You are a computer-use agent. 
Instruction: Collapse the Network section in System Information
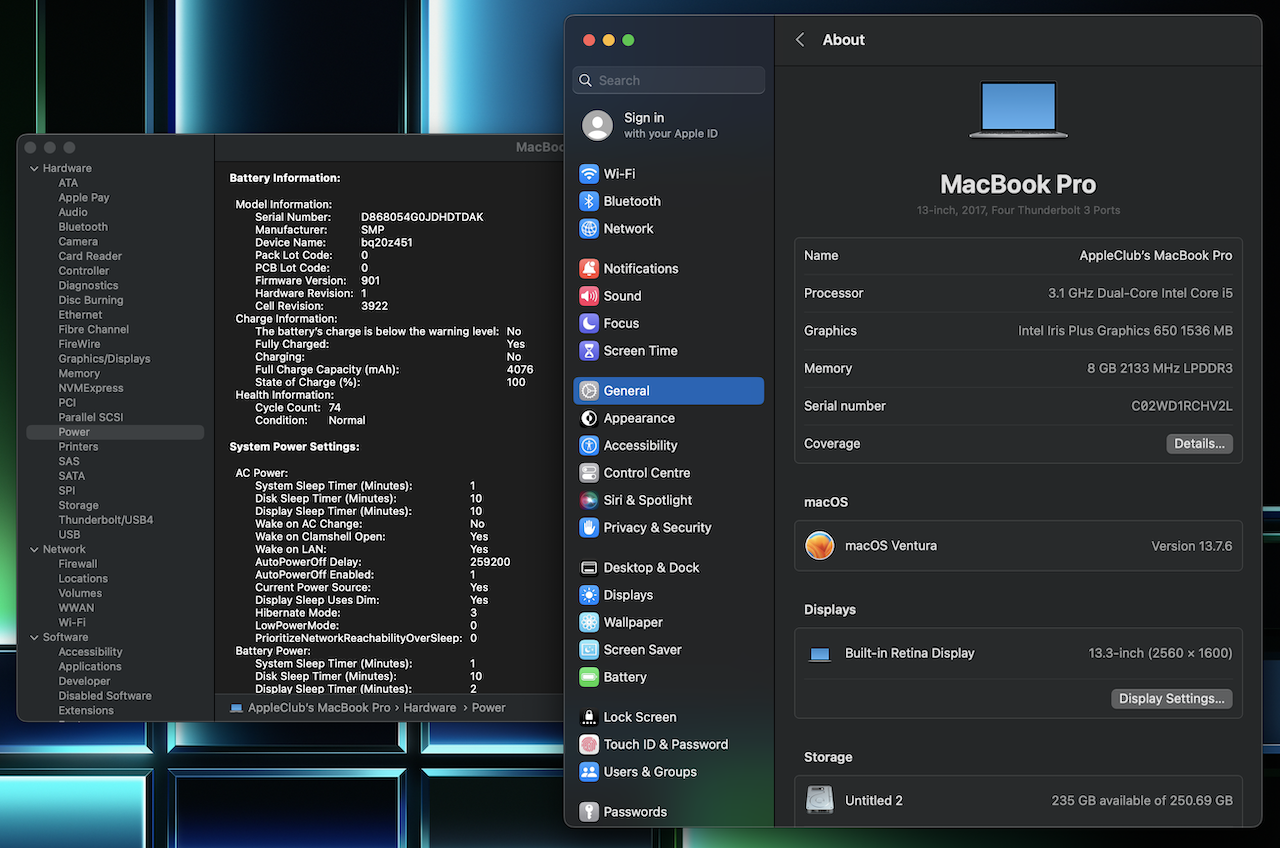[34, 549]
